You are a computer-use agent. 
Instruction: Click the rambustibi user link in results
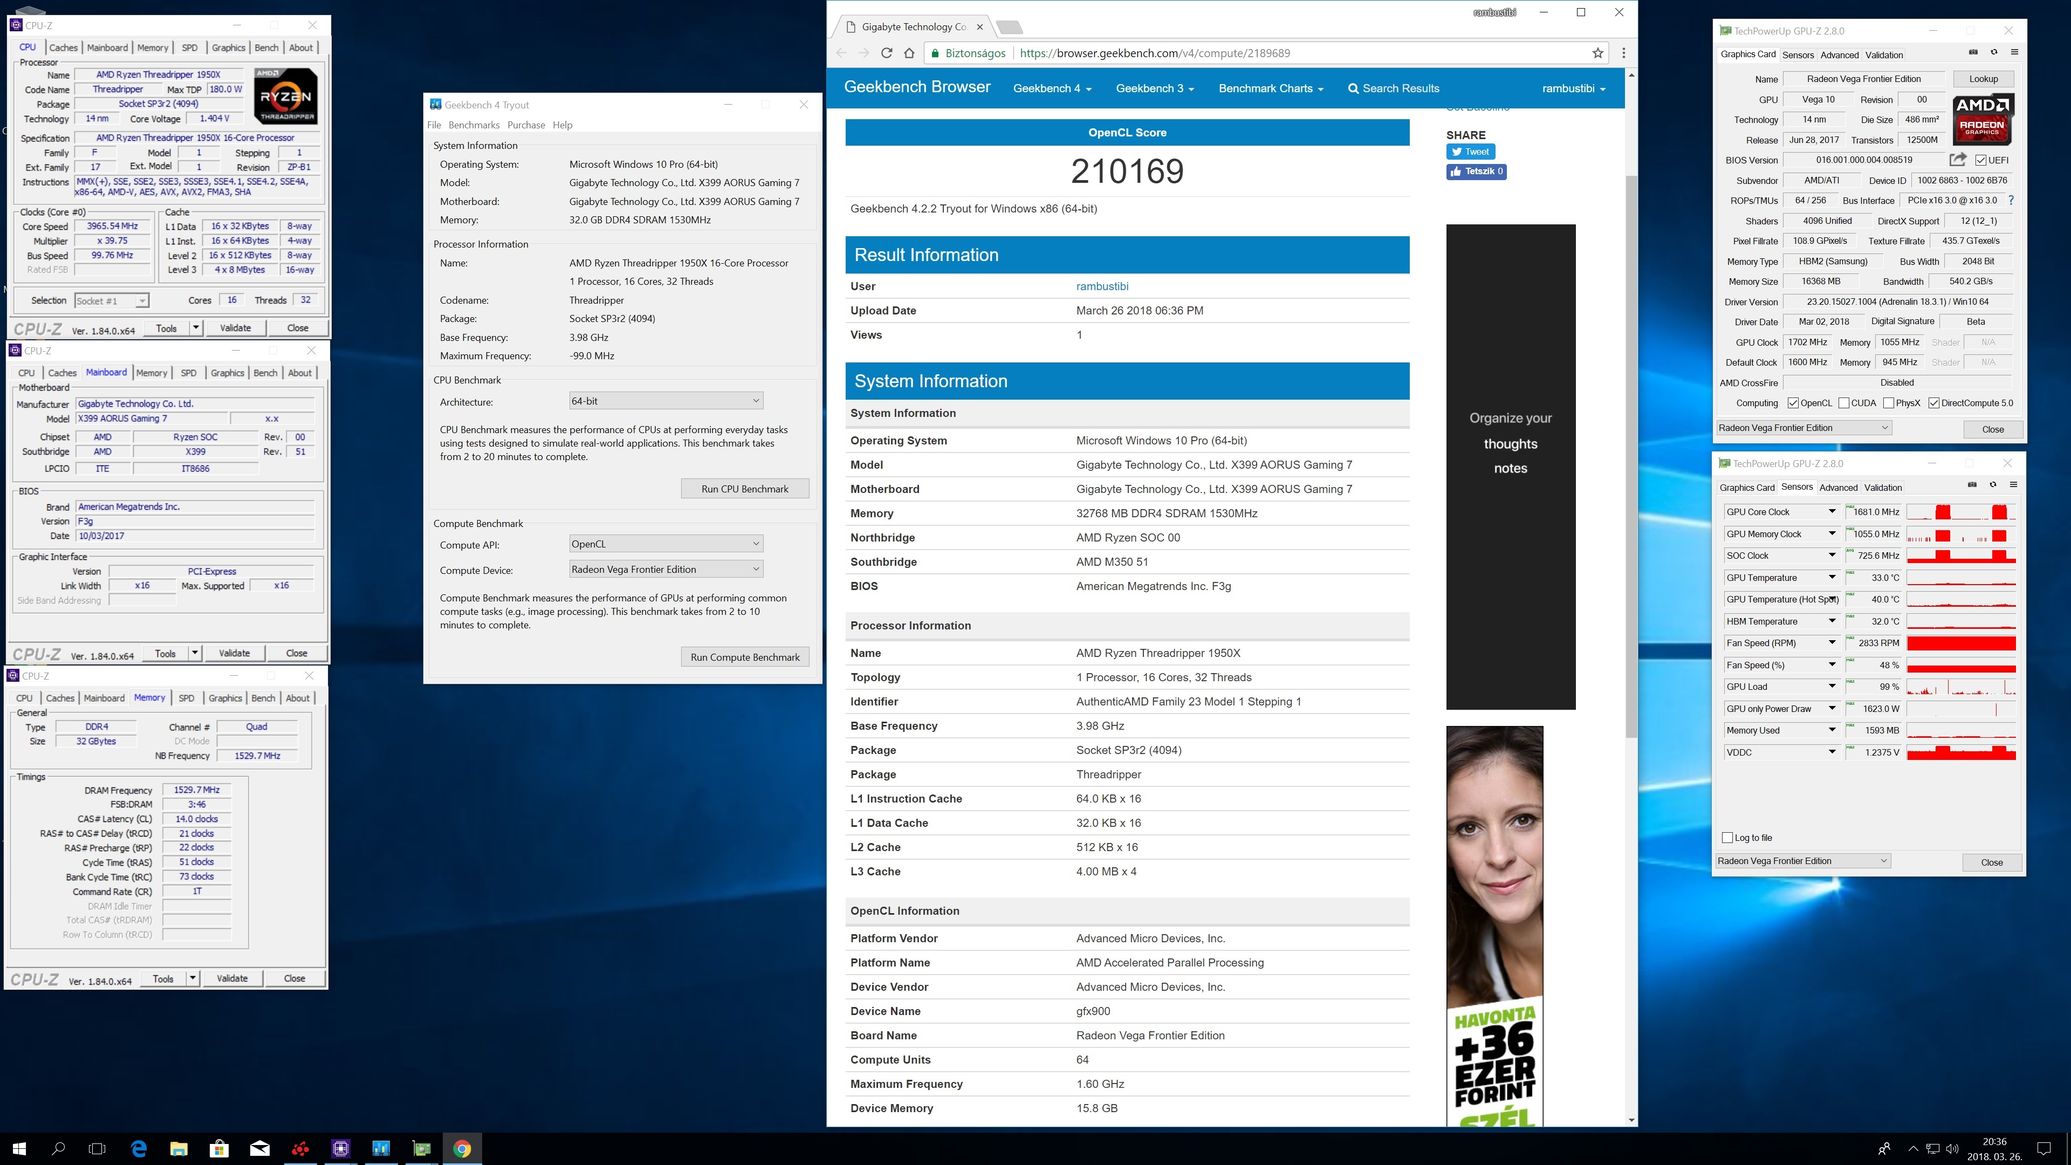coord(1102,286)
